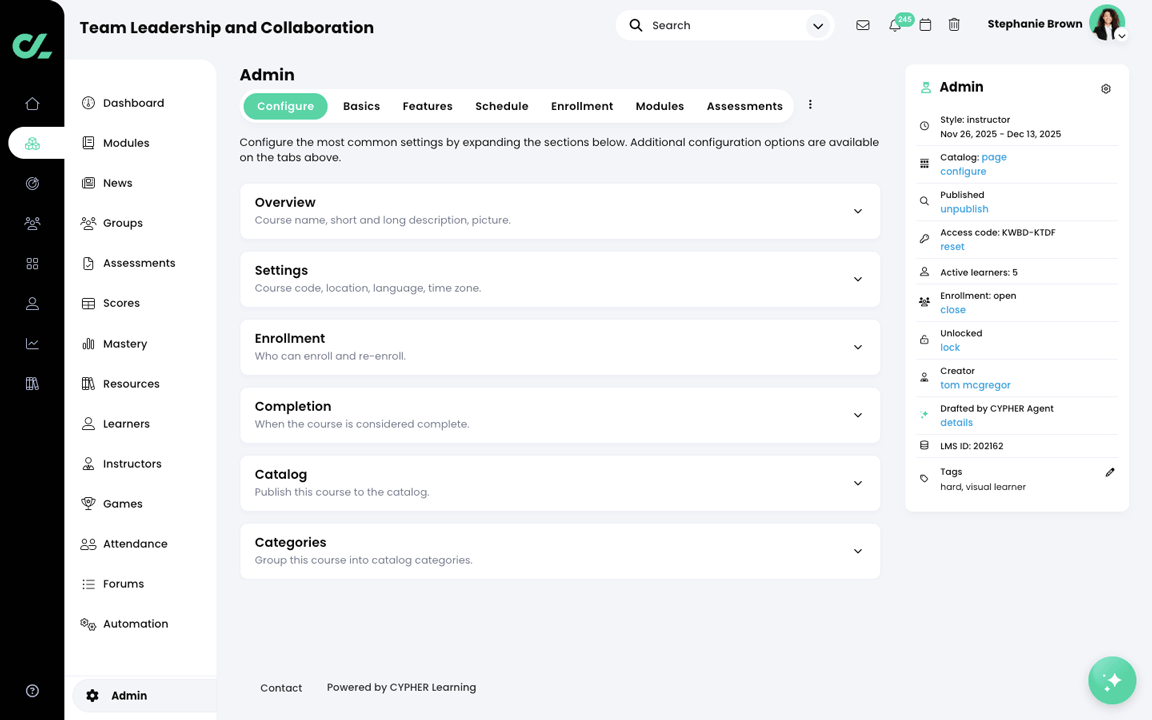1152x720 pixels.
Task: Open the CYPHER Agent sparkle button
Action: click(1112, 680)
